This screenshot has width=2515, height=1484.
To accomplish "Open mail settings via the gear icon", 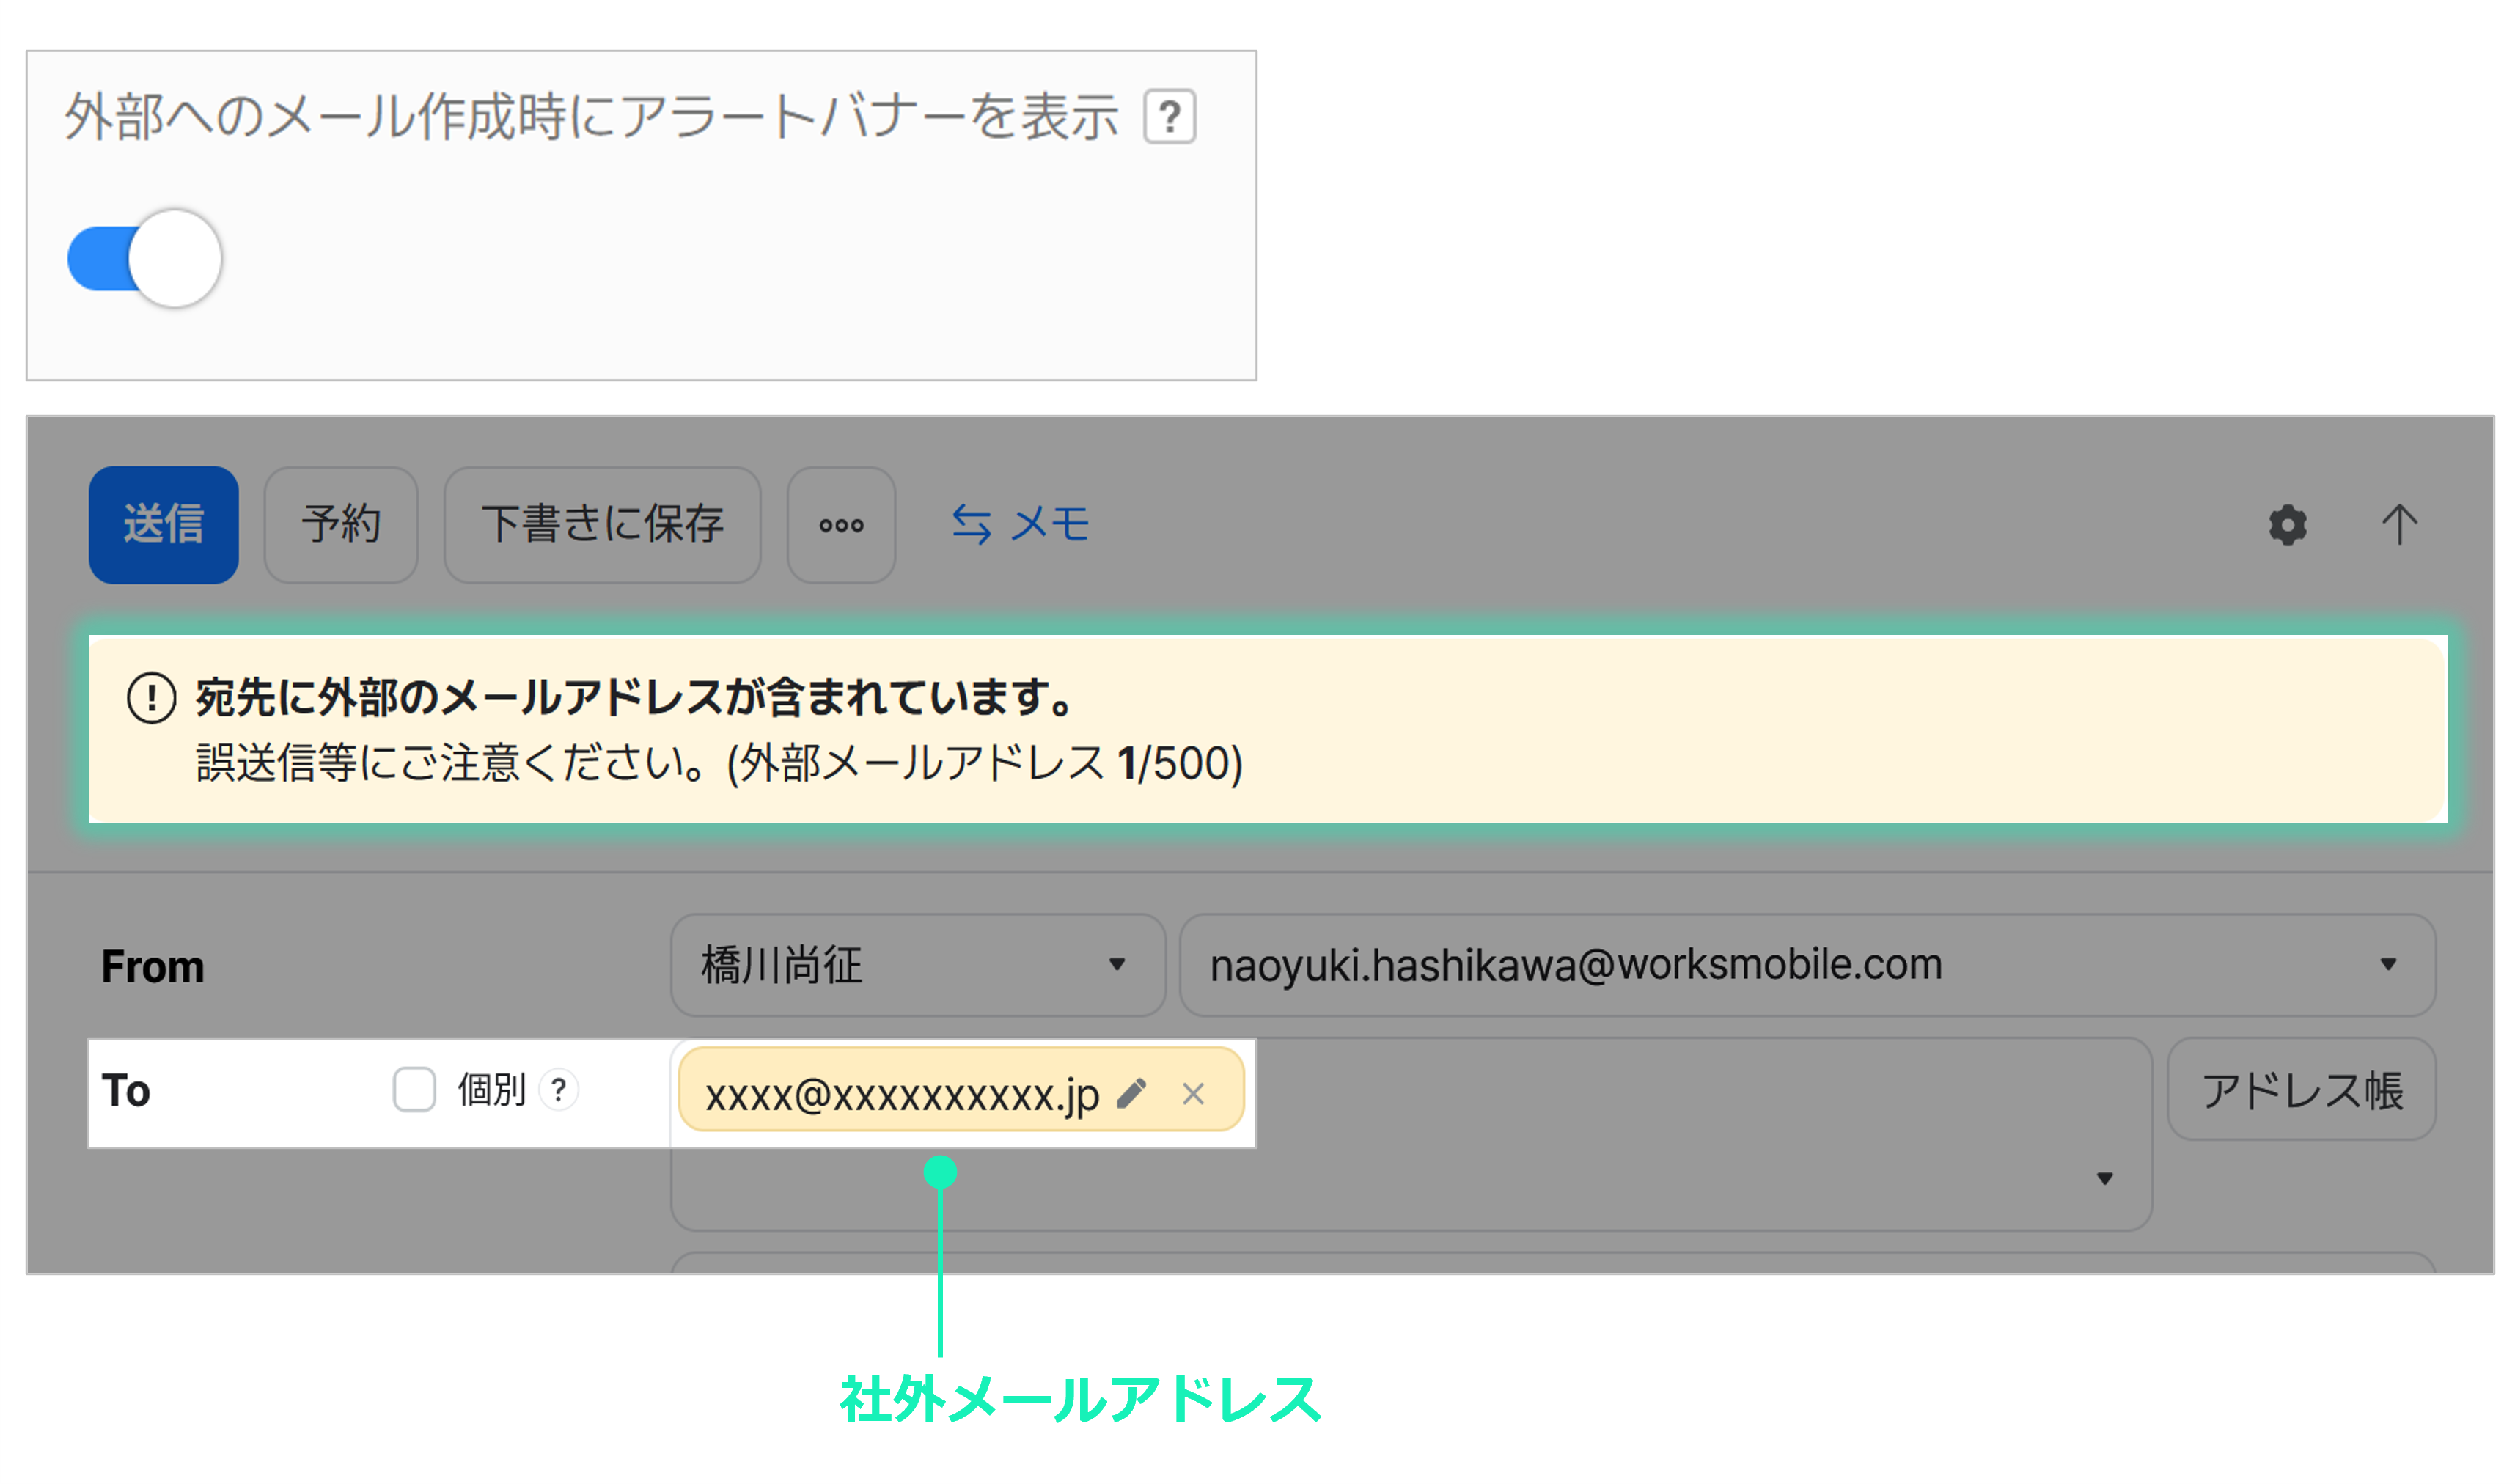I will (2286, 525).
